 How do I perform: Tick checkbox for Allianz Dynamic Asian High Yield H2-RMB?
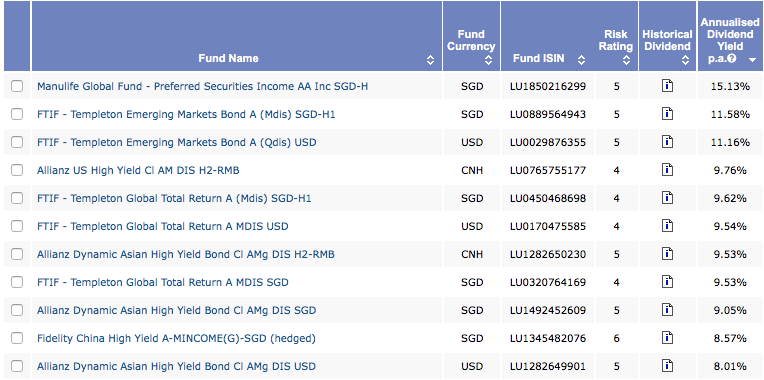(17, 254)
